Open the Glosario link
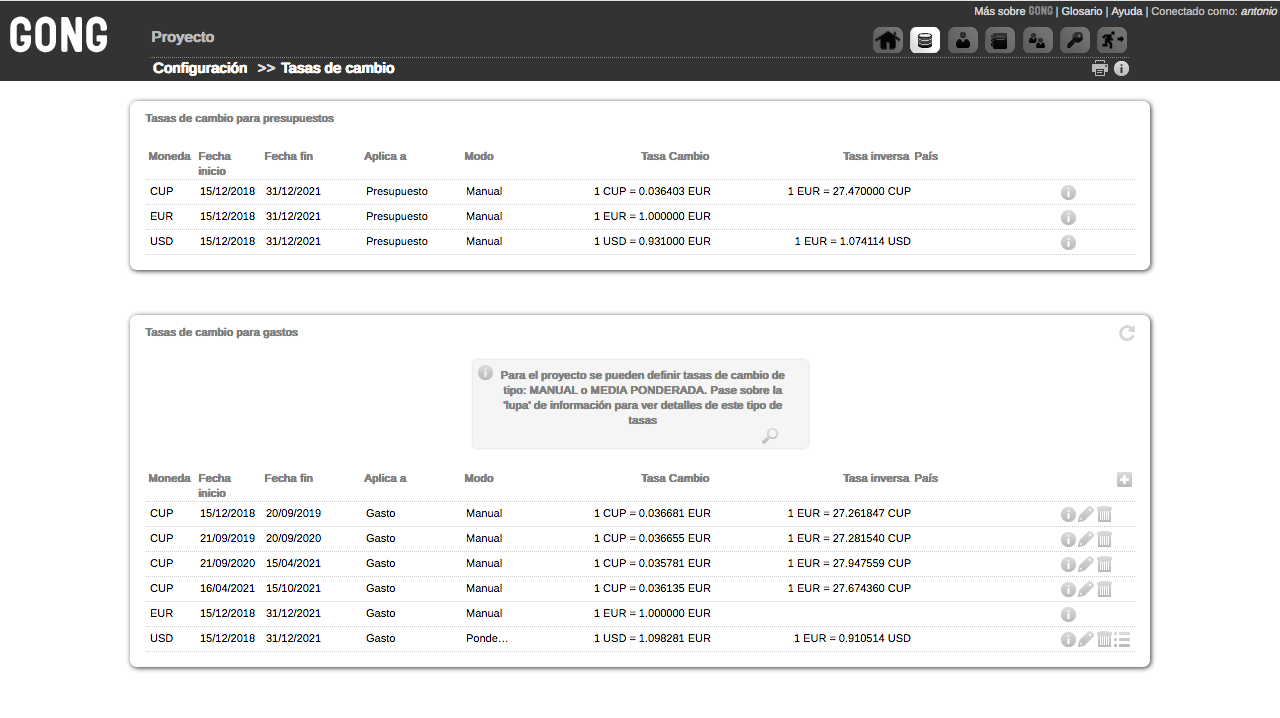 pyautogui.click(x=1081, y=11)
